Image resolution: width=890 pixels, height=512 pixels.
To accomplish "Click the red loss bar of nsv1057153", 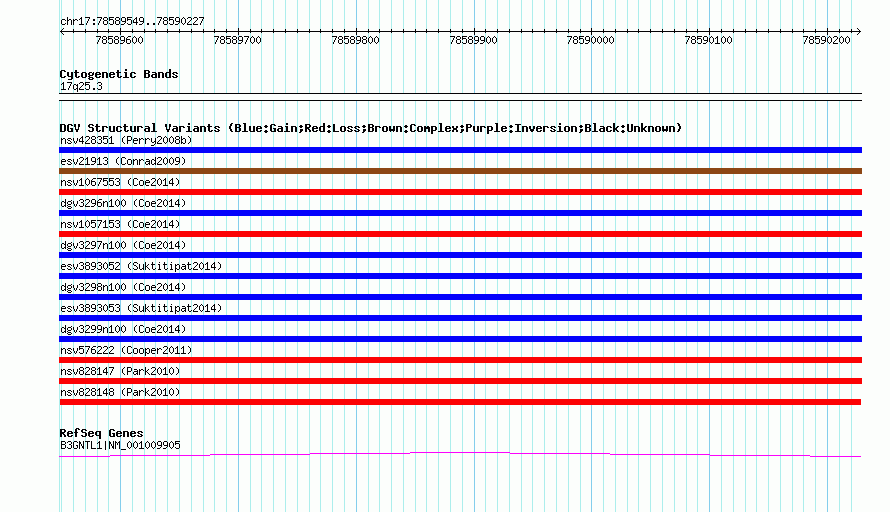I will pyautogui.click(x=460, y=234).
